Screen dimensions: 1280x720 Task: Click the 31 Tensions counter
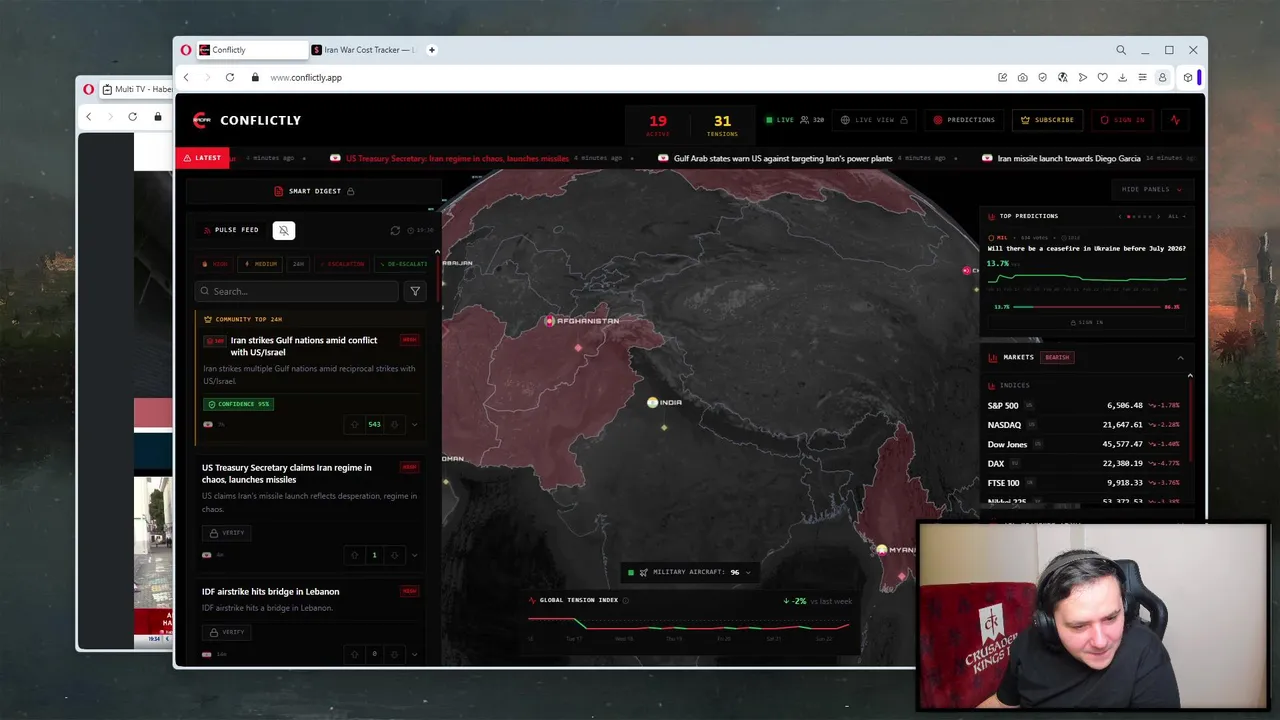click(722, 125)
